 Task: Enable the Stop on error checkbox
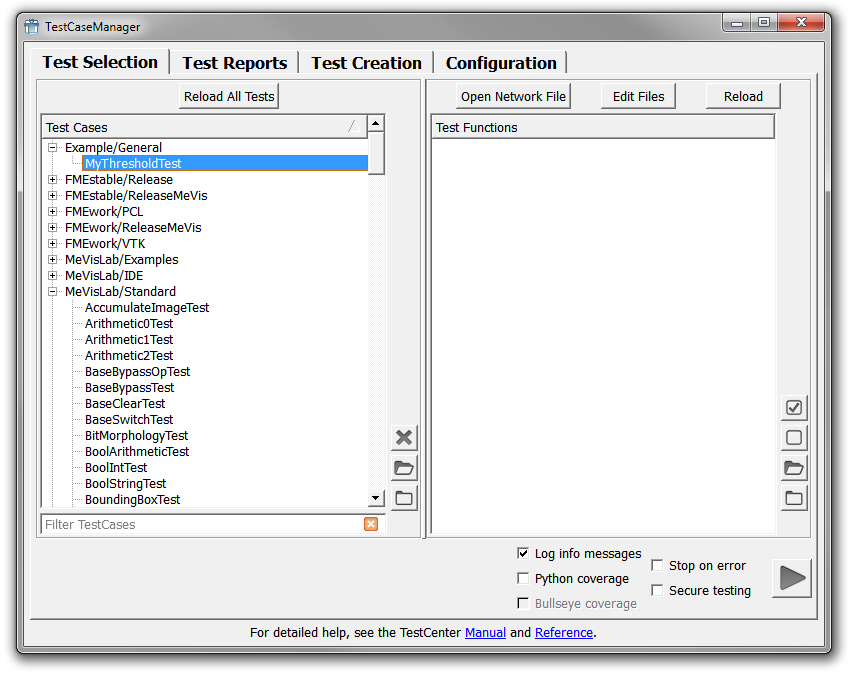[657, 565]
